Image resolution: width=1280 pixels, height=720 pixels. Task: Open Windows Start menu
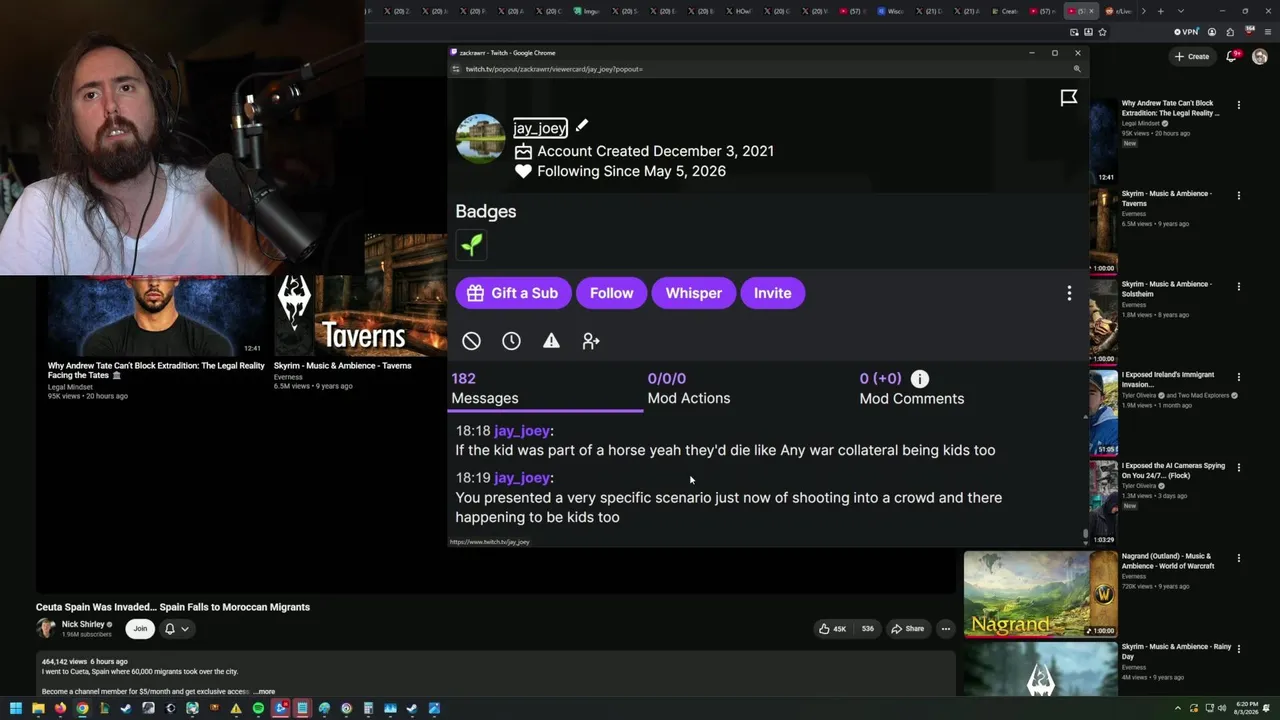click(15, 709)
